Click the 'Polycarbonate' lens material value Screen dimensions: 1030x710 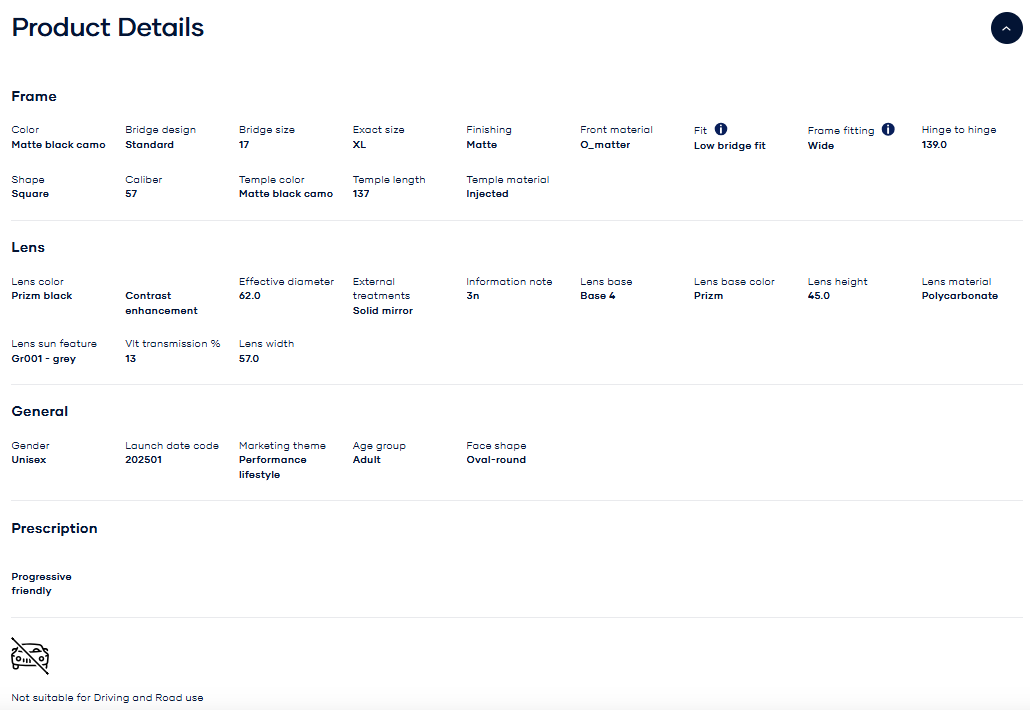click(959, 296)
